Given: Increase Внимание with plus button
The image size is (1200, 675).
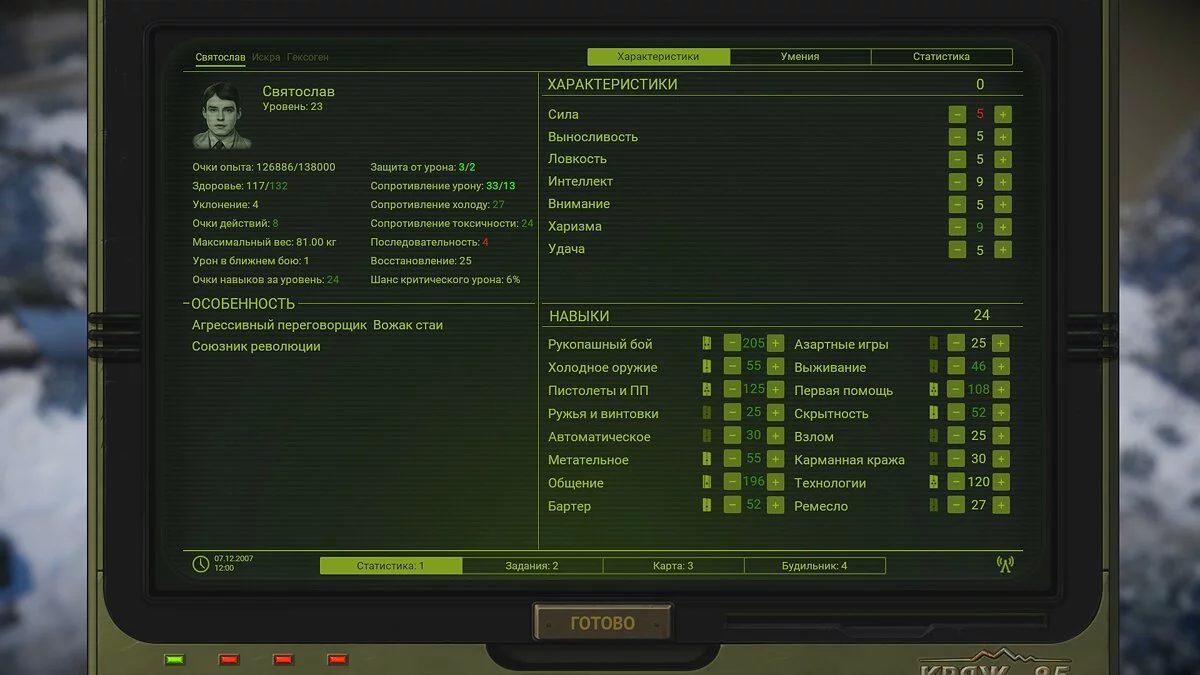Looking at the screenshot, I should coord(1003,204).
